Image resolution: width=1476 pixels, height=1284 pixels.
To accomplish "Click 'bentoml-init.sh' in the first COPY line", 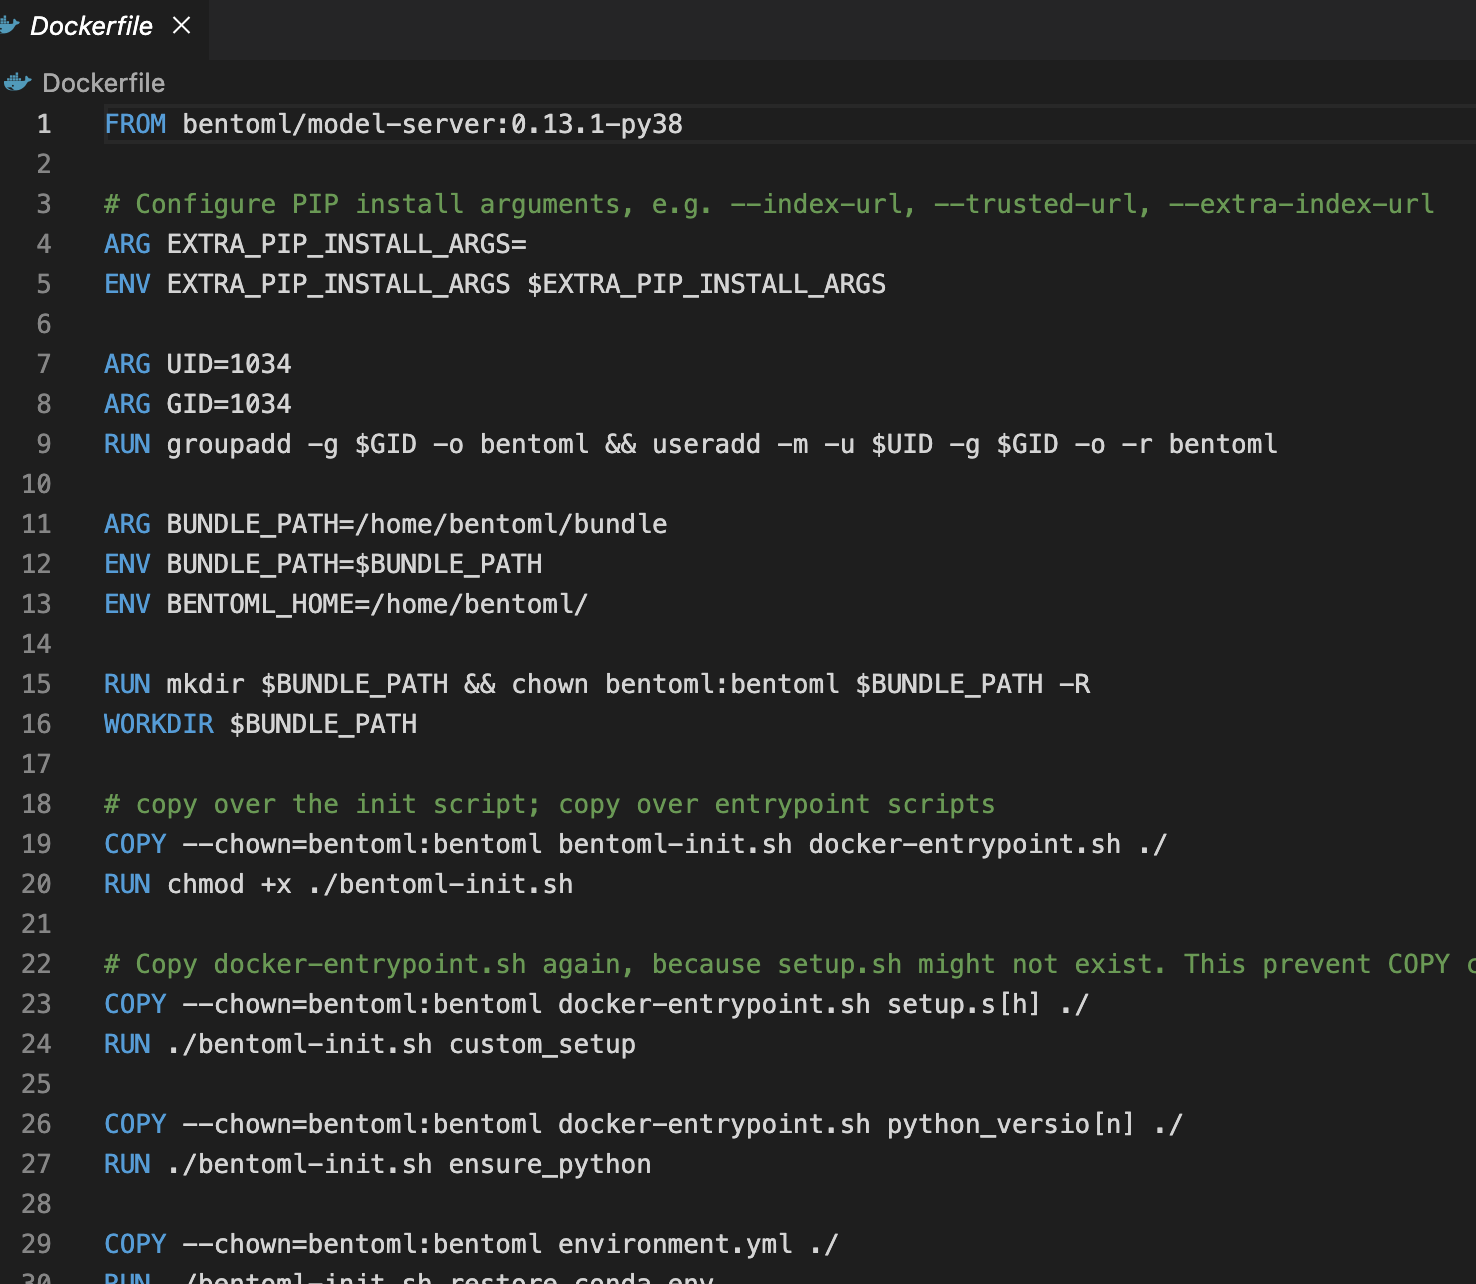I will 675,844.
